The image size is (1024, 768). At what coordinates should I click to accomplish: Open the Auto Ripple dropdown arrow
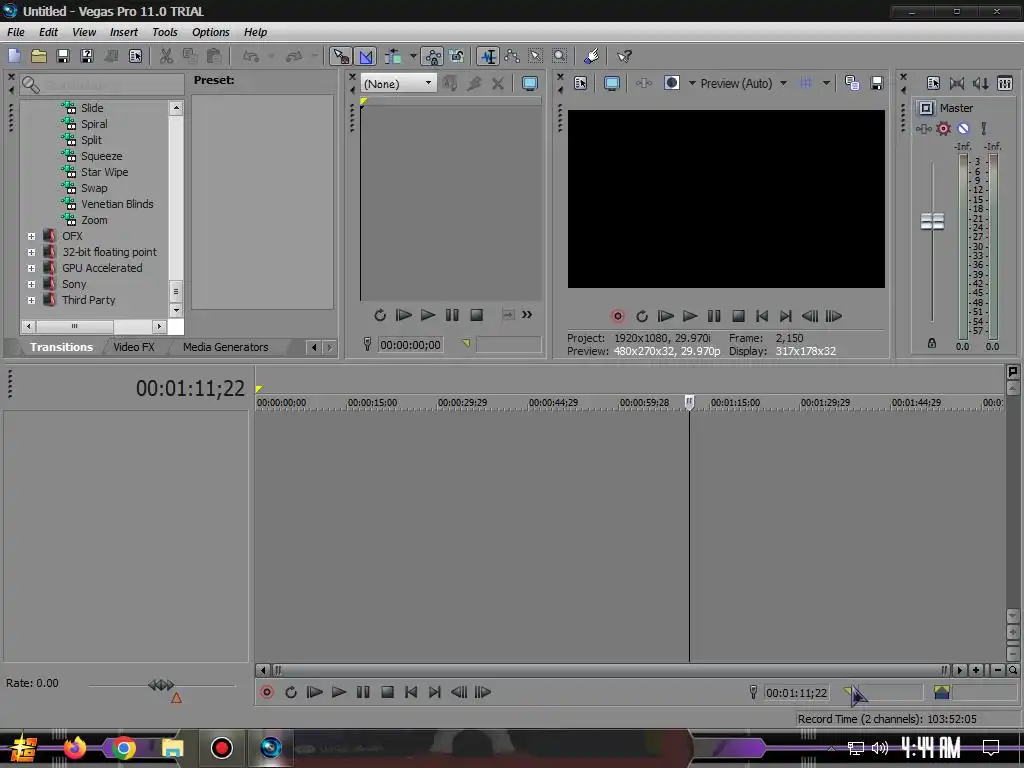pyautogui.click(x=413, y=56)
